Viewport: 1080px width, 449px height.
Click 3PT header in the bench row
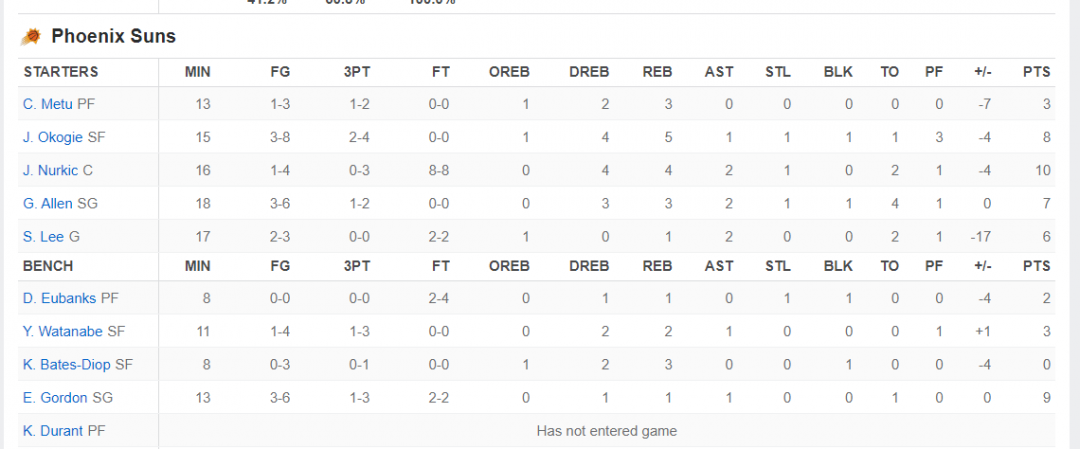[x=357, y=266]
